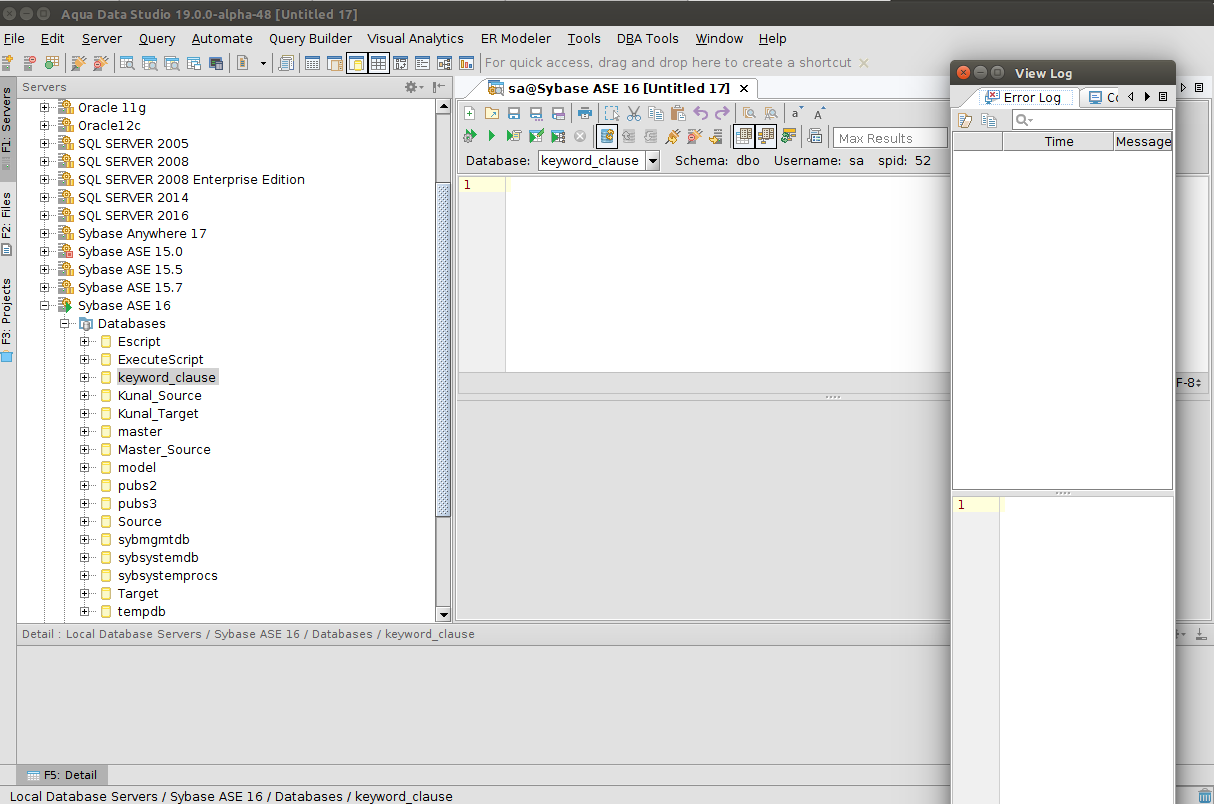This screenshot has width=1214, height=804.
Task: Select the sa@Sybase ASE 16 [Untitled 17] tab
Action: pyautogui.click(x=609, y=88)
